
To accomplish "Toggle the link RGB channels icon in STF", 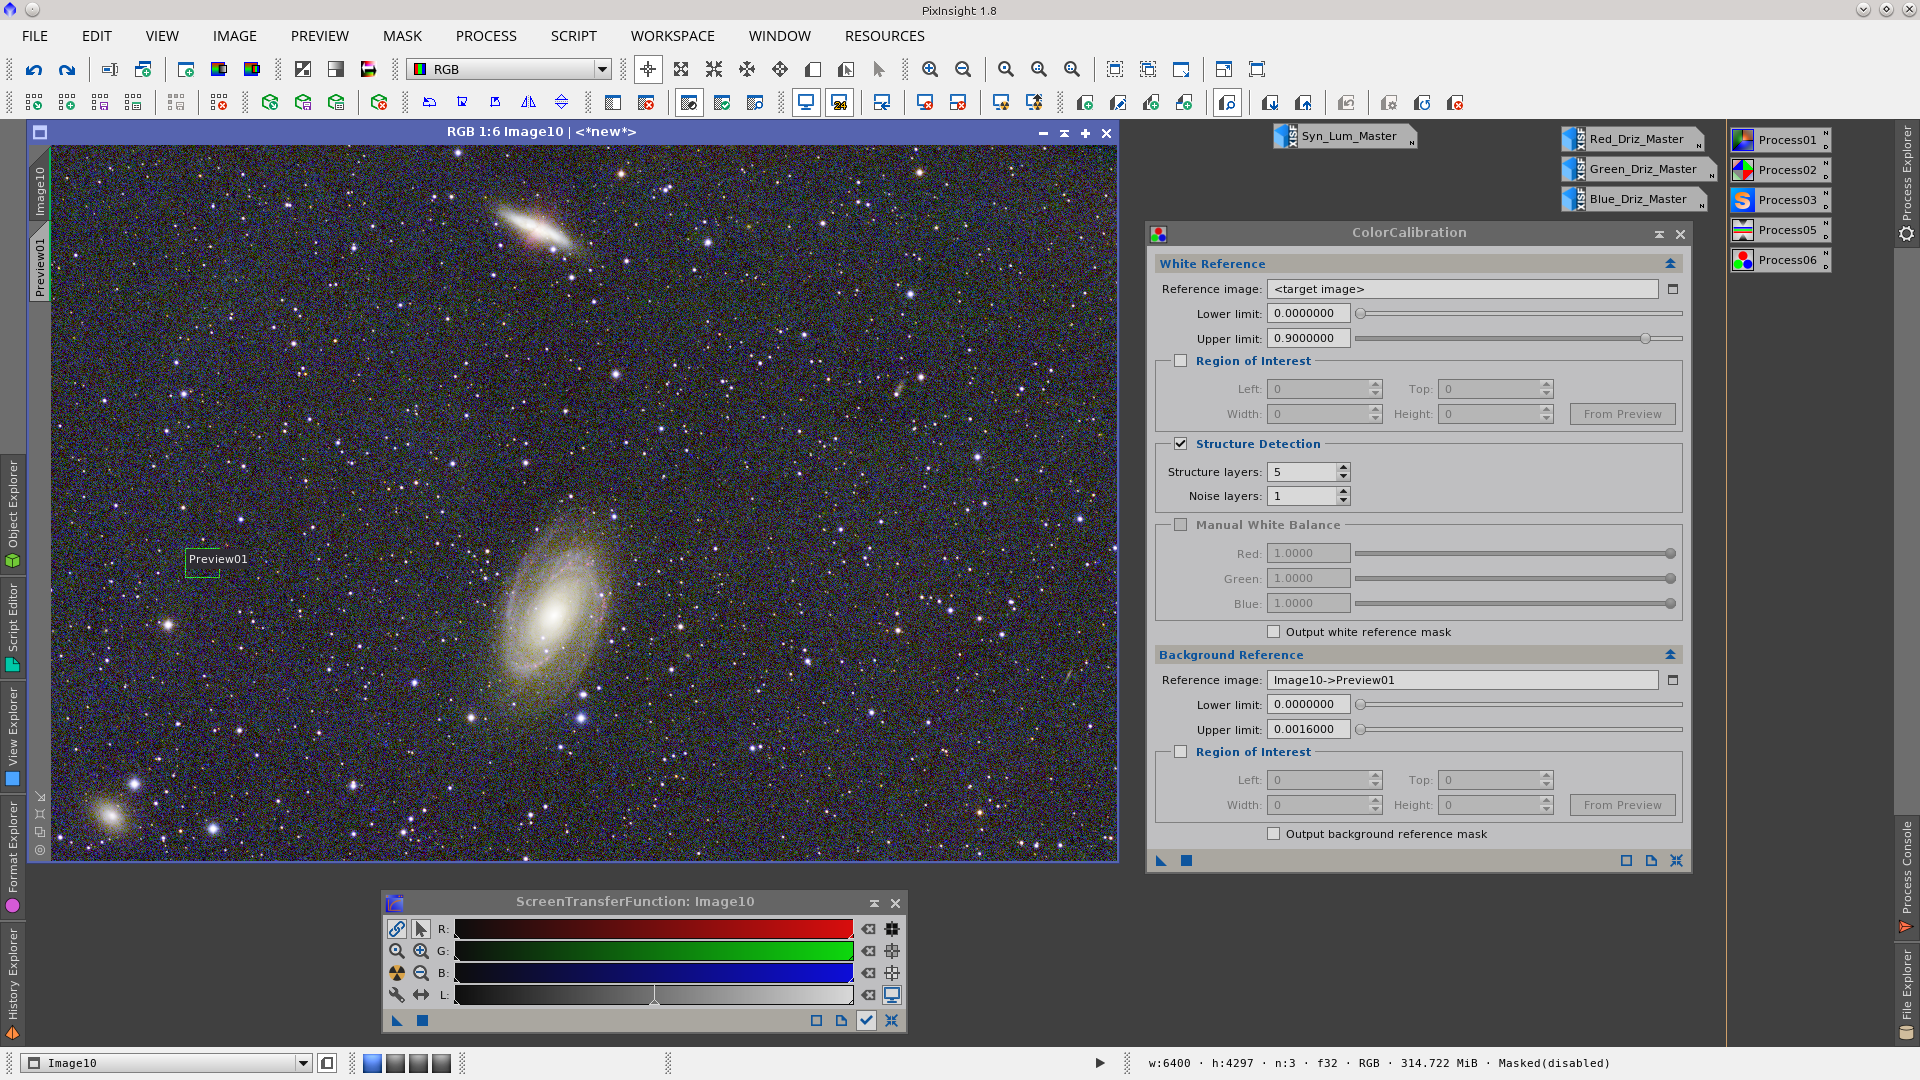I will pos(396,929).
